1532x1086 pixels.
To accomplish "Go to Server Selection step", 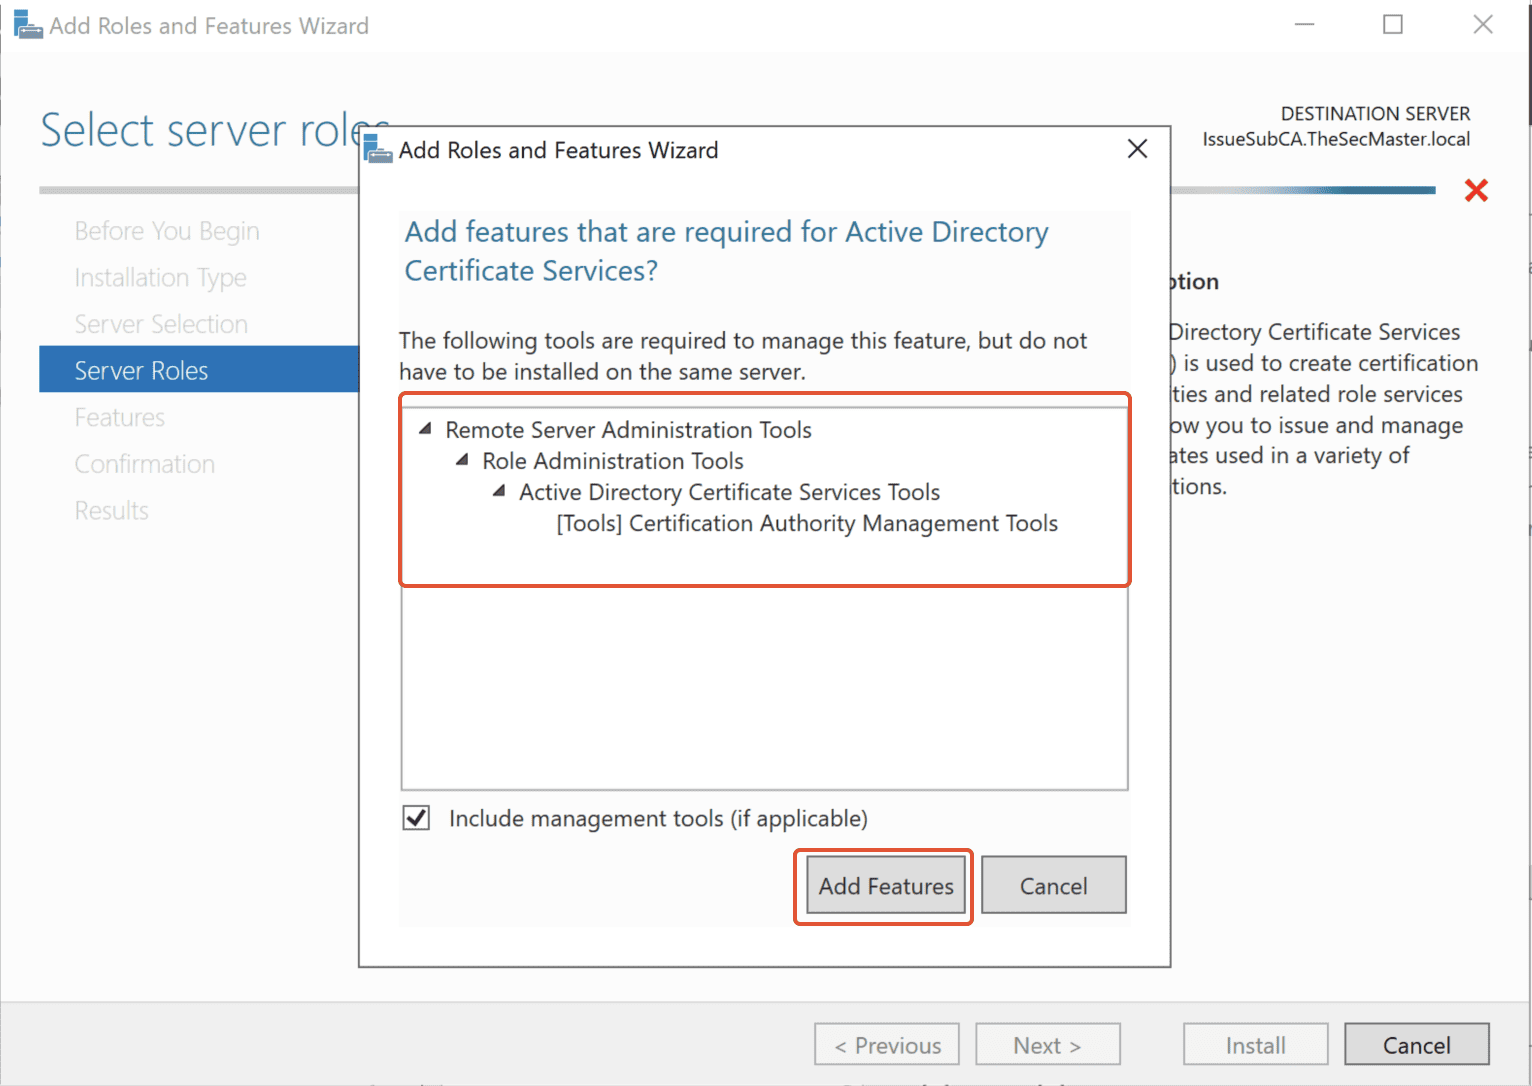I will [161, 324].
